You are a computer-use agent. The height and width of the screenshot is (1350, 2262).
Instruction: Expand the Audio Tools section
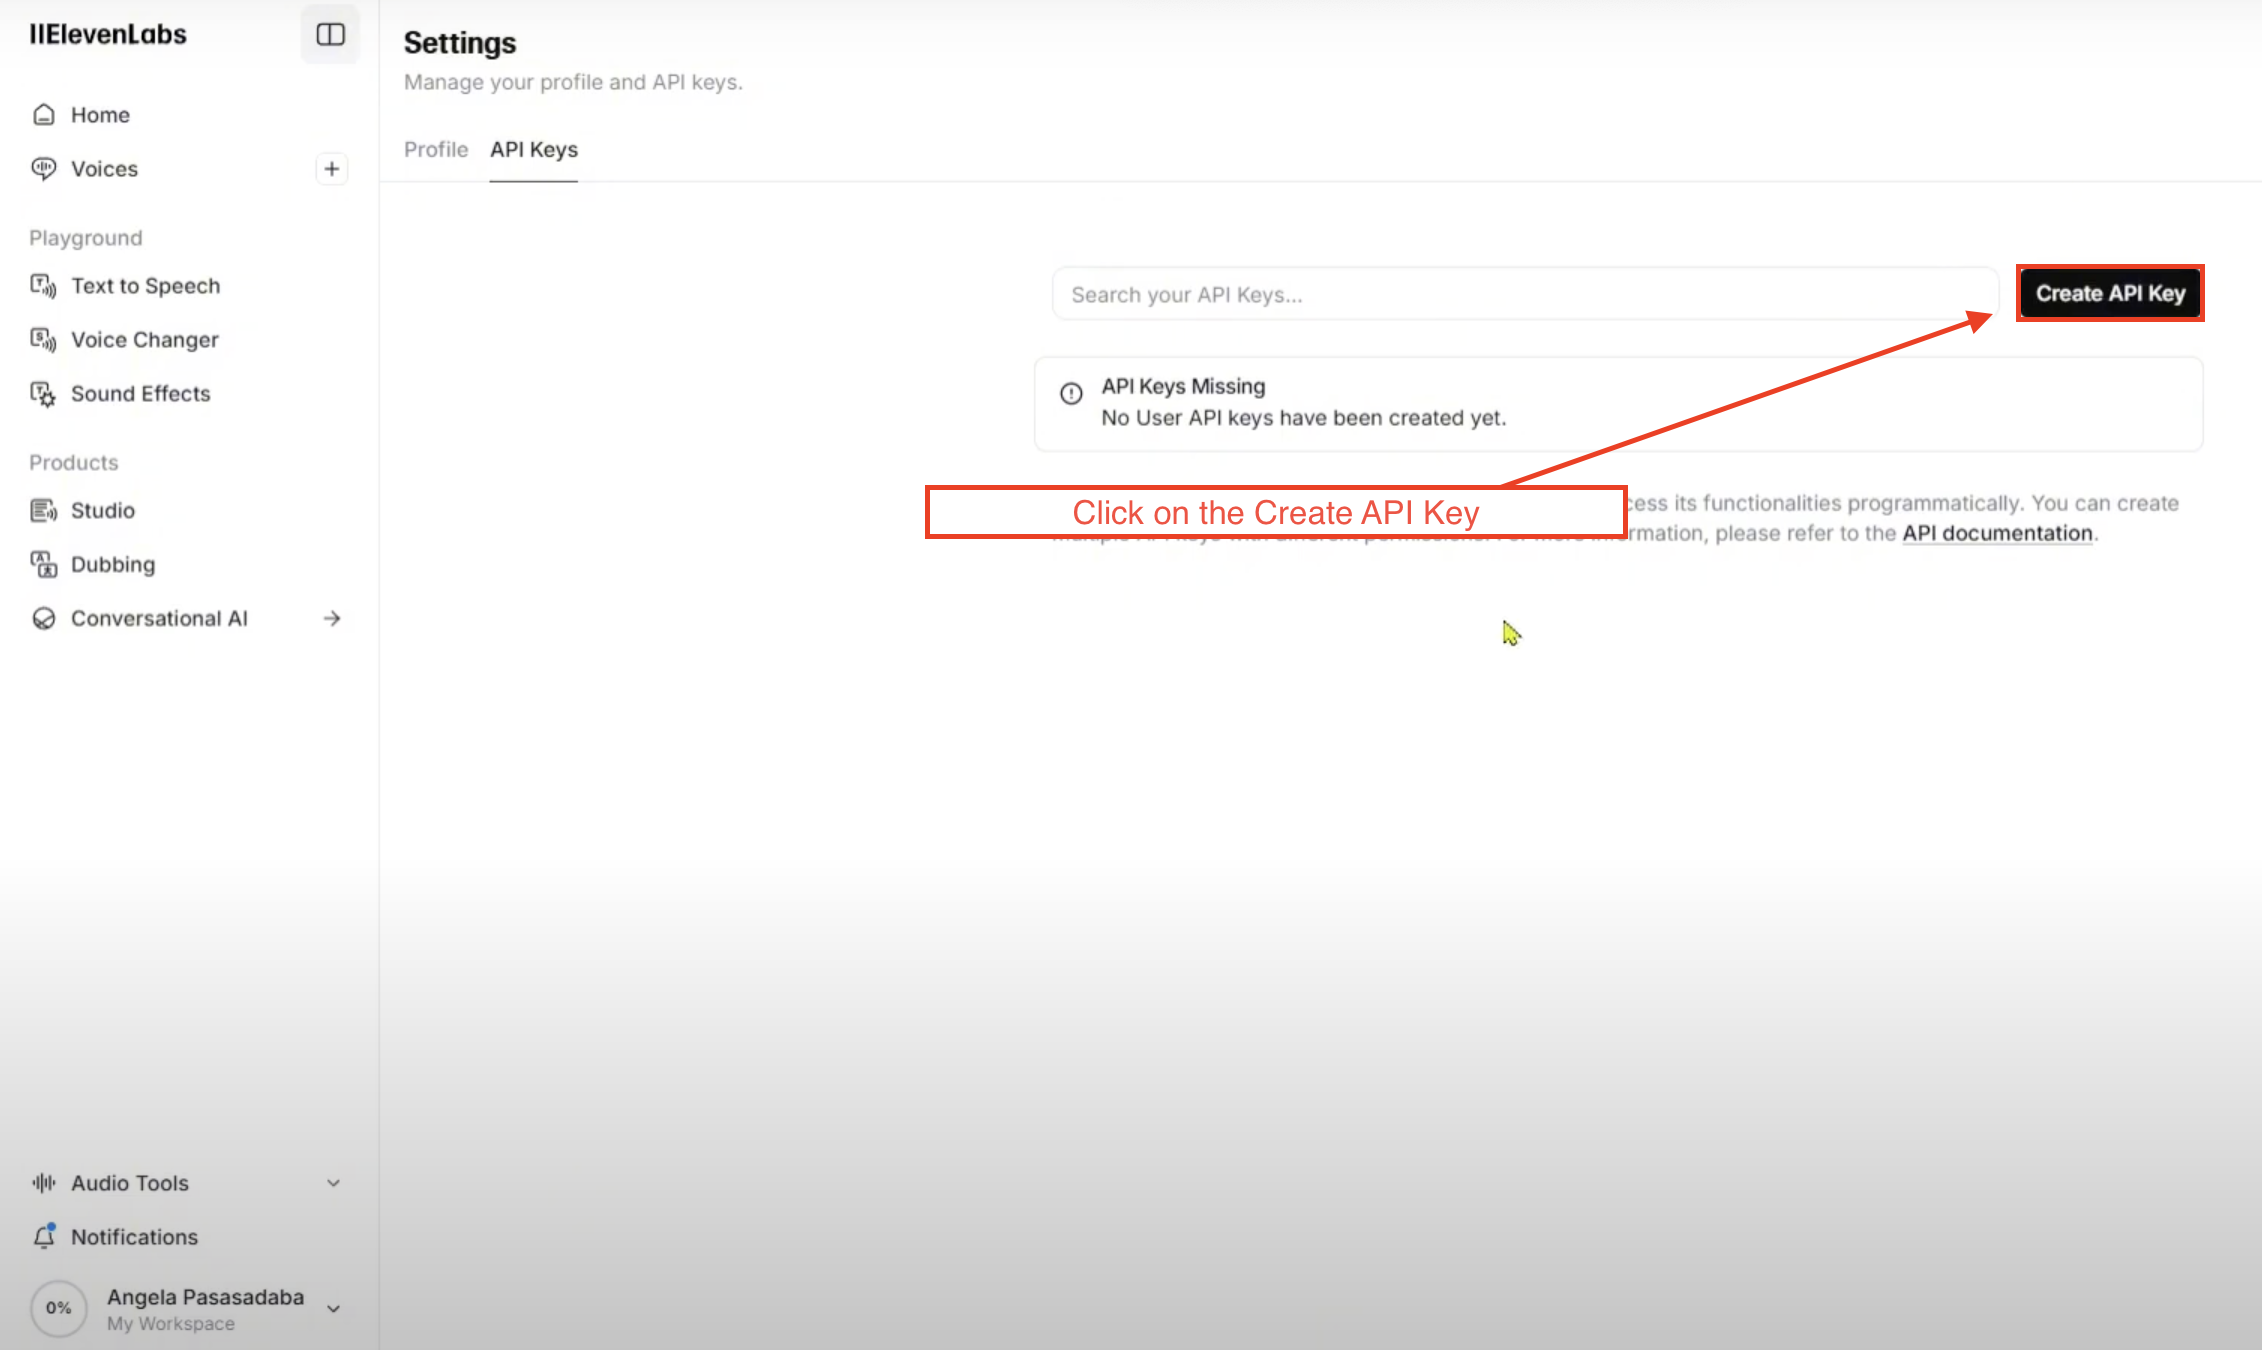(x=333, y=1183)
